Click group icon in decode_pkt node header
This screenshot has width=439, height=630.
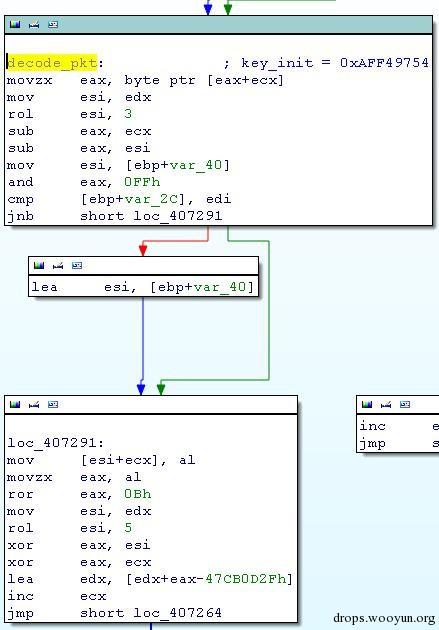[x=53, y=25]
